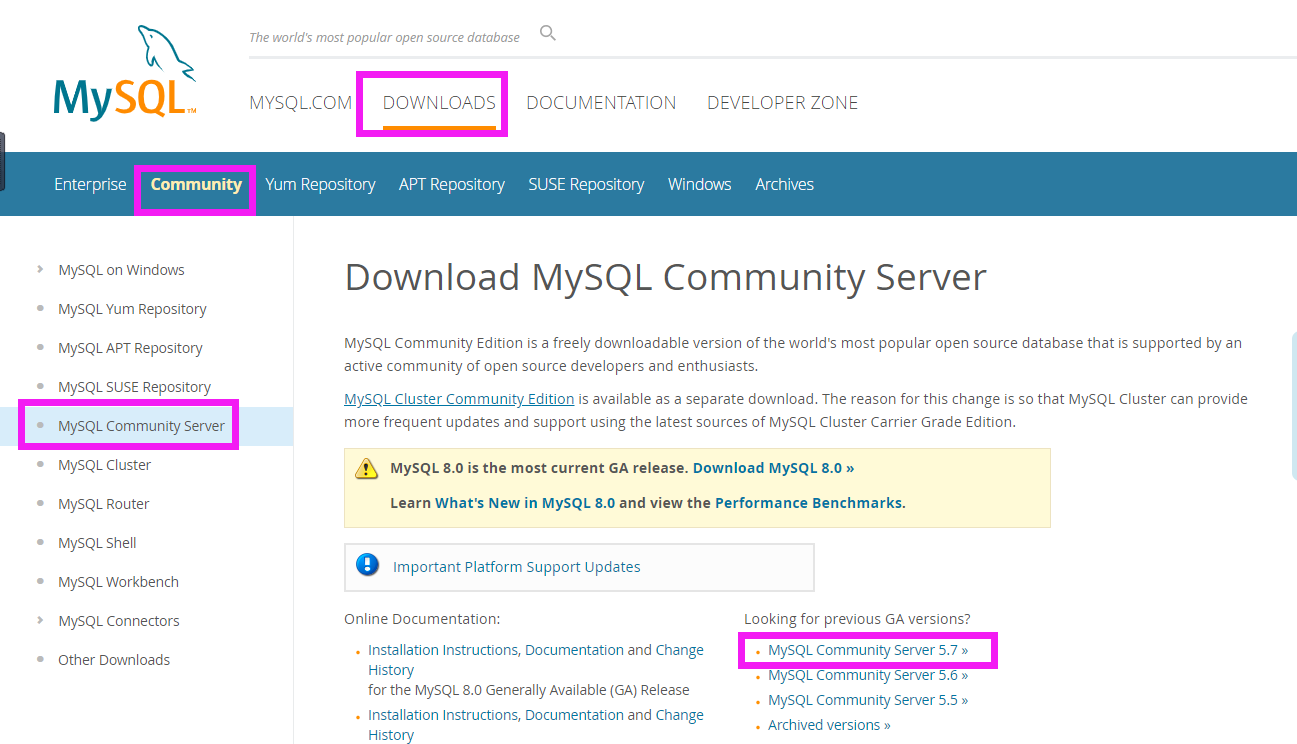Open MySQL Cluster in sidebar

pos(105,465)
